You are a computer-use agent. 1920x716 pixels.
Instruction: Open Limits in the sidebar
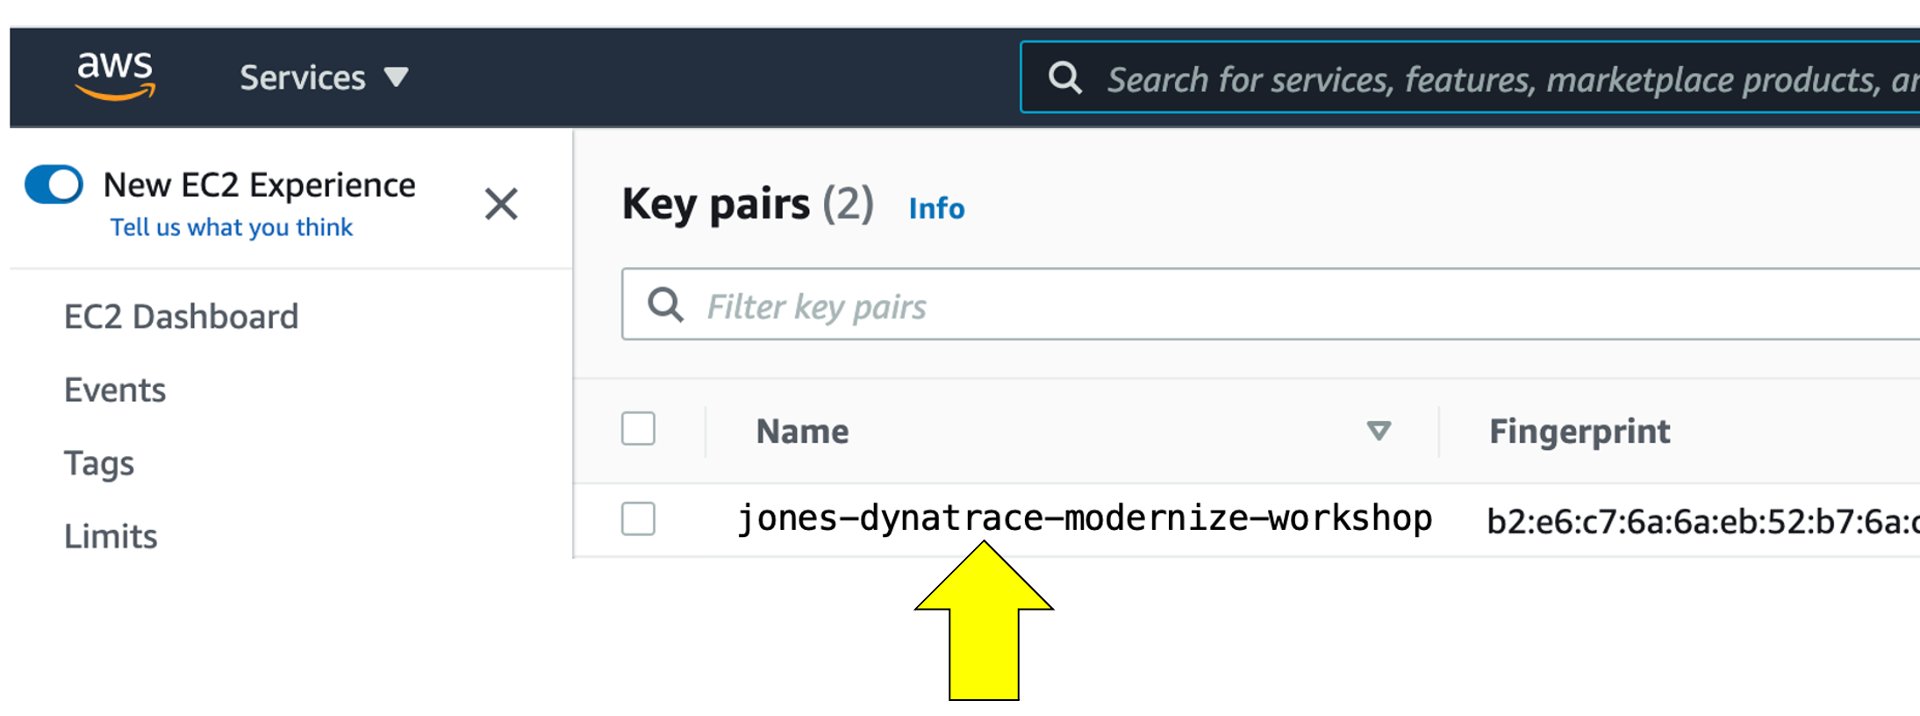111,537
